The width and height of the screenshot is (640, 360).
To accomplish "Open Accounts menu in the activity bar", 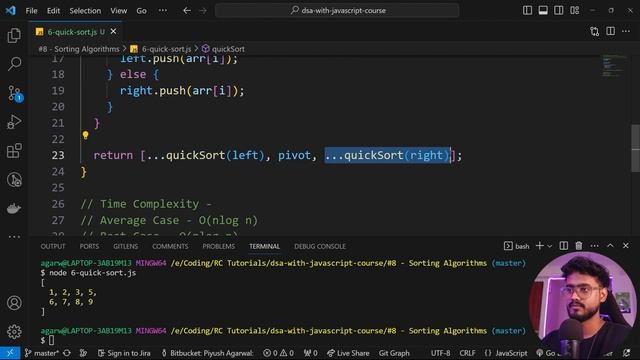I will coord(14,303).
